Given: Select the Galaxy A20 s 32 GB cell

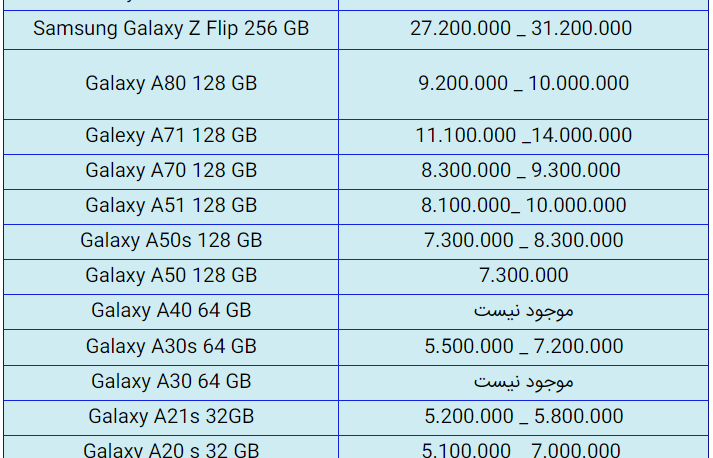Looking at the screenshot, I should click(x=171, y=447).
